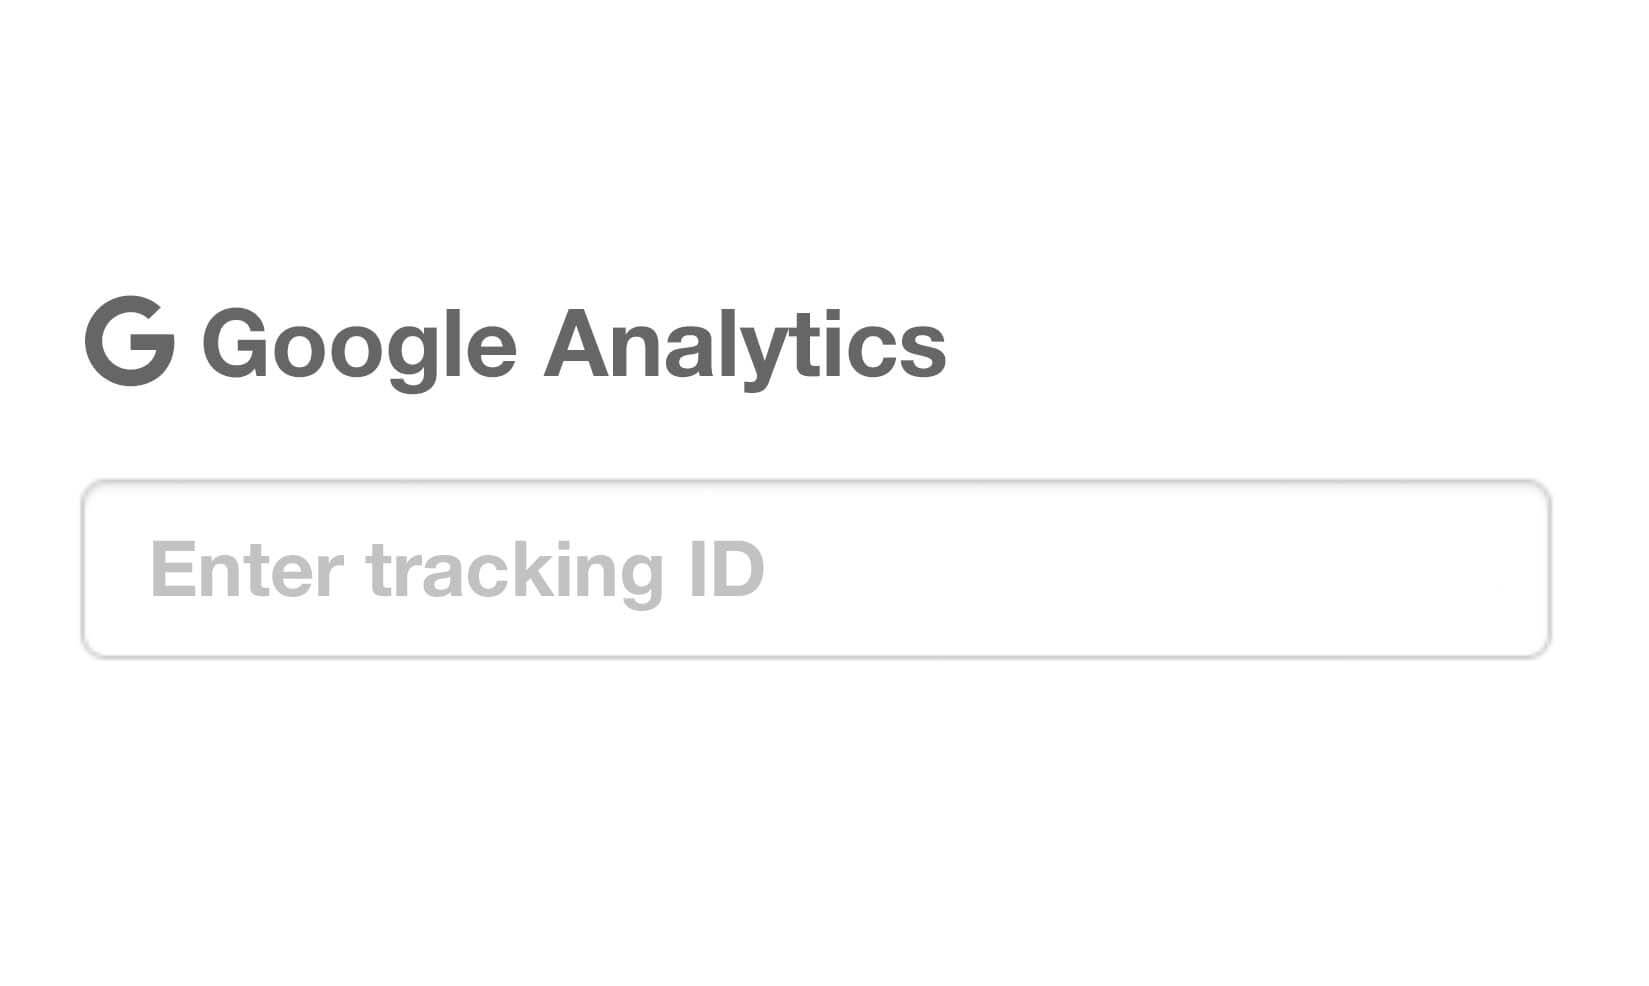Image resolution: width=1649 pixels, height=986 pixels.
Task: Click inside the tracking ID text box
Action: point(816,569)
